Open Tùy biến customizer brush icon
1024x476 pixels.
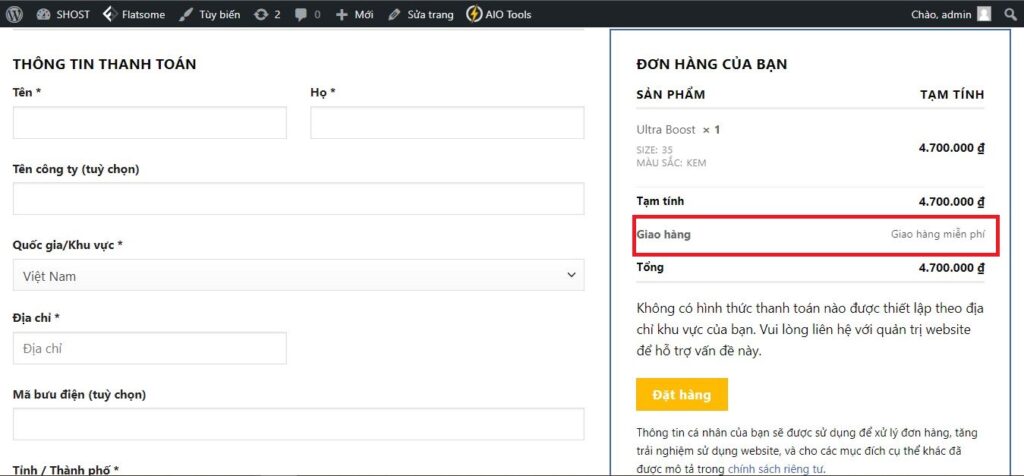click(187, 15)
